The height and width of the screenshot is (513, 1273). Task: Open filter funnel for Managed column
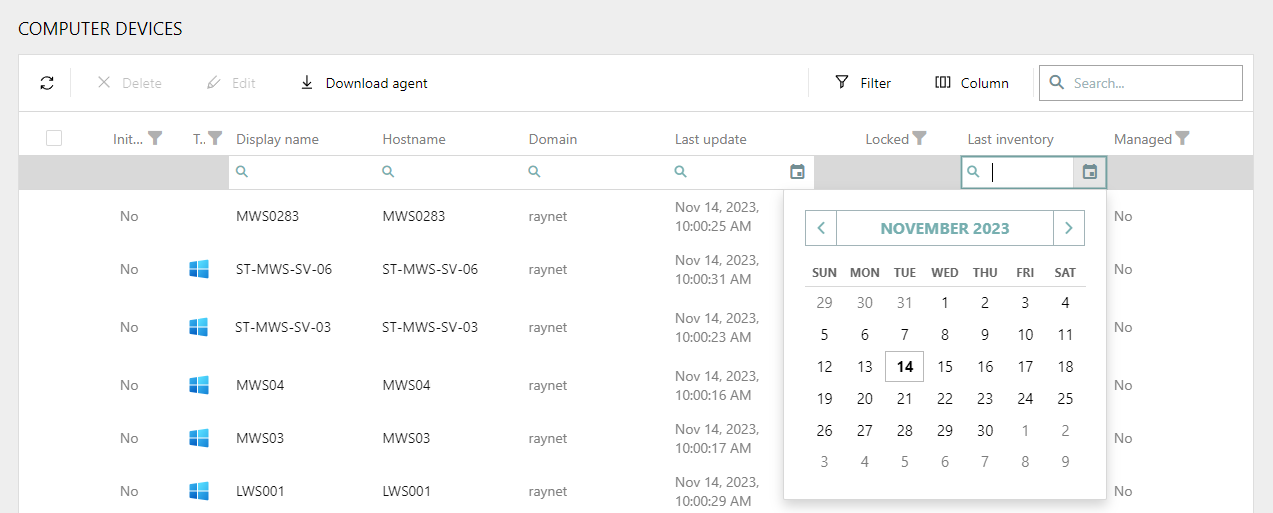1183,139
